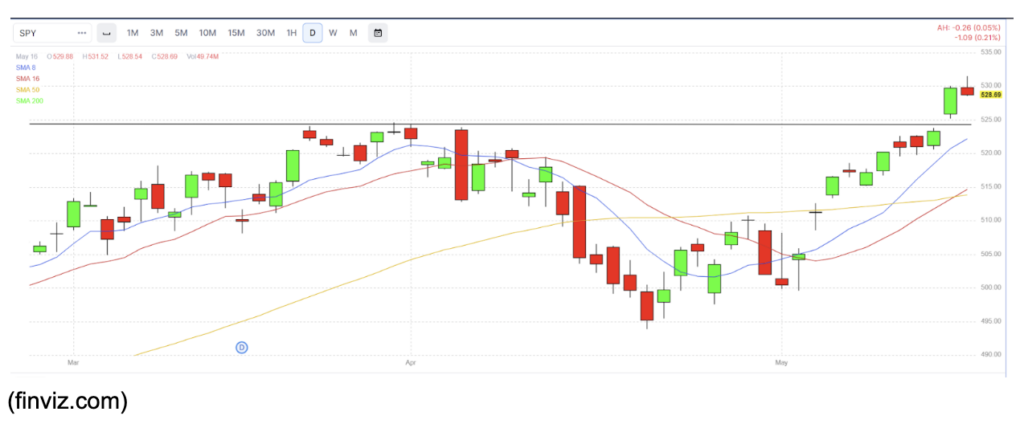
Task: Click the high value H531.52
Action: pyautogui.click(x=95, y=57)
